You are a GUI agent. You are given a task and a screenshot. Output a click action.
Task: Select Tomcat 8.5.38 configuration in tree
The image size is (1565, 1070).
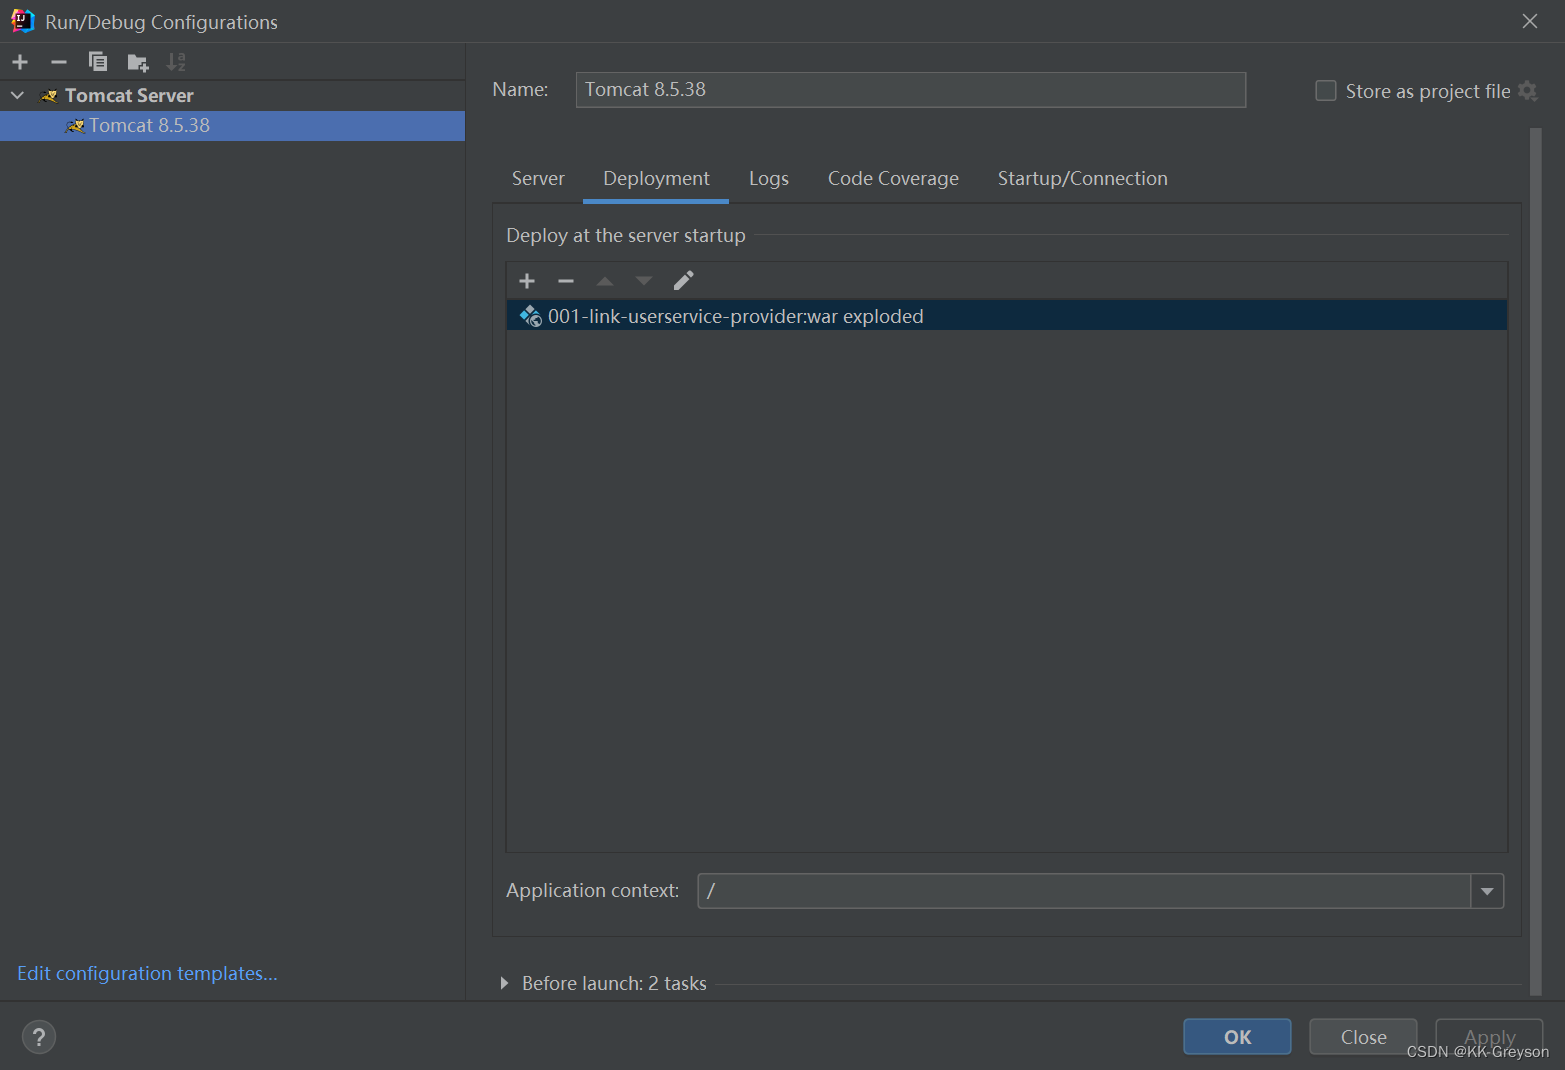point(232,126)
